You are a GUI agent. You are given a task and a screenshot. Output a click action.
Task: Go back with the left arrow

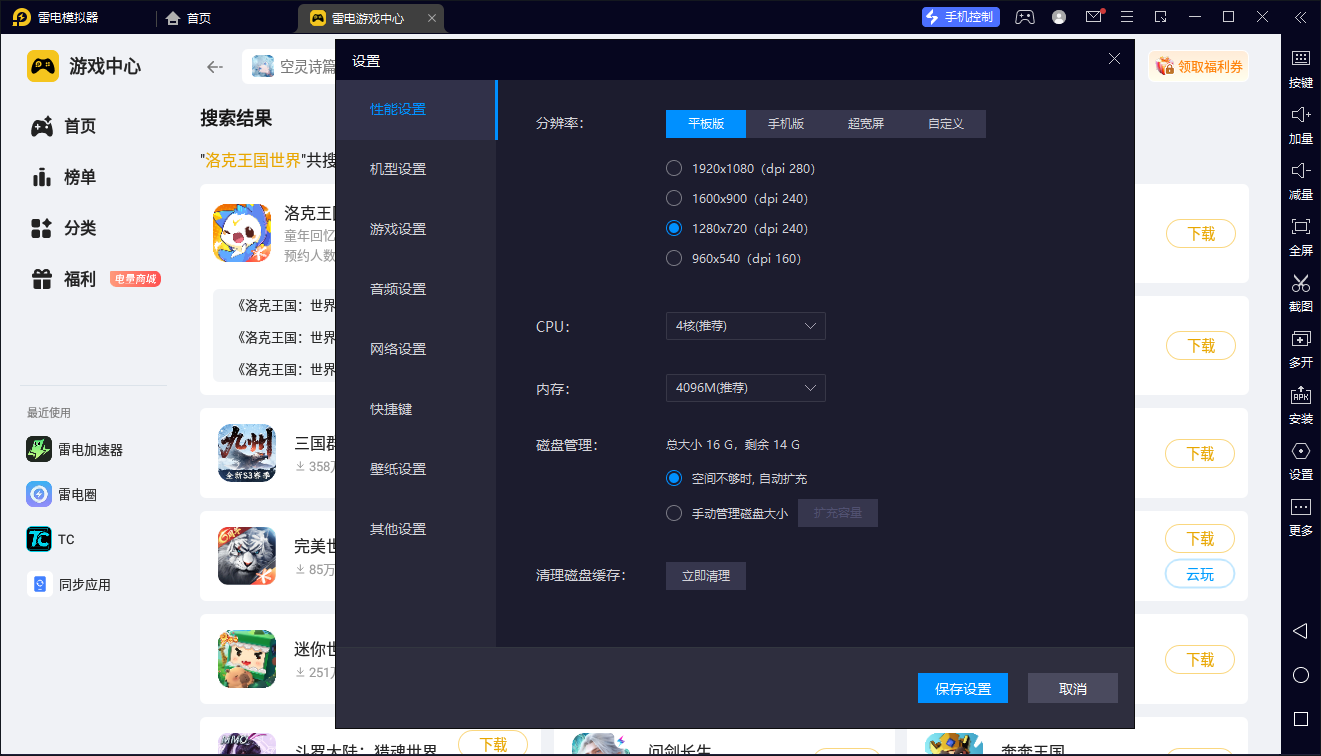tap(215, 67)
